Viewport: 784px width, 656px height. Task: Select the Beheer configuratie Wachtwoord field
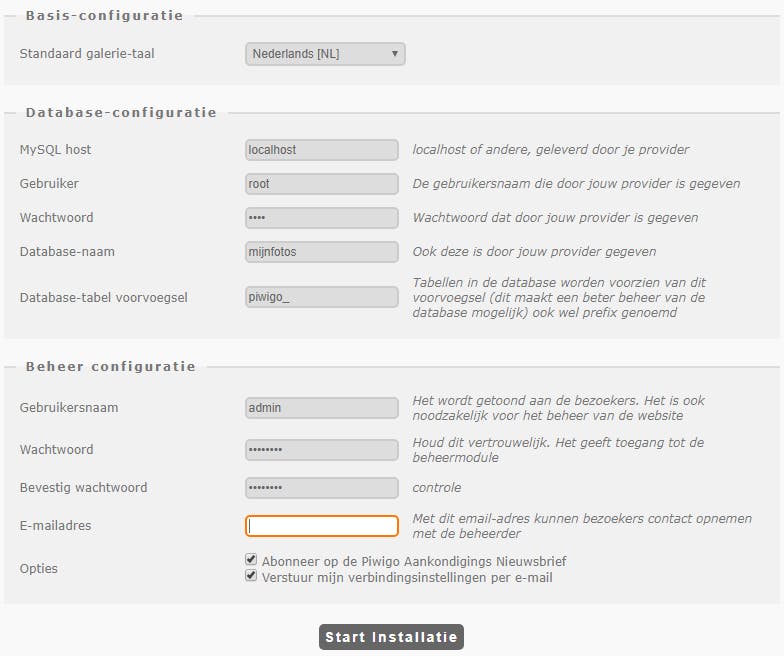click(x=322, y=450)
